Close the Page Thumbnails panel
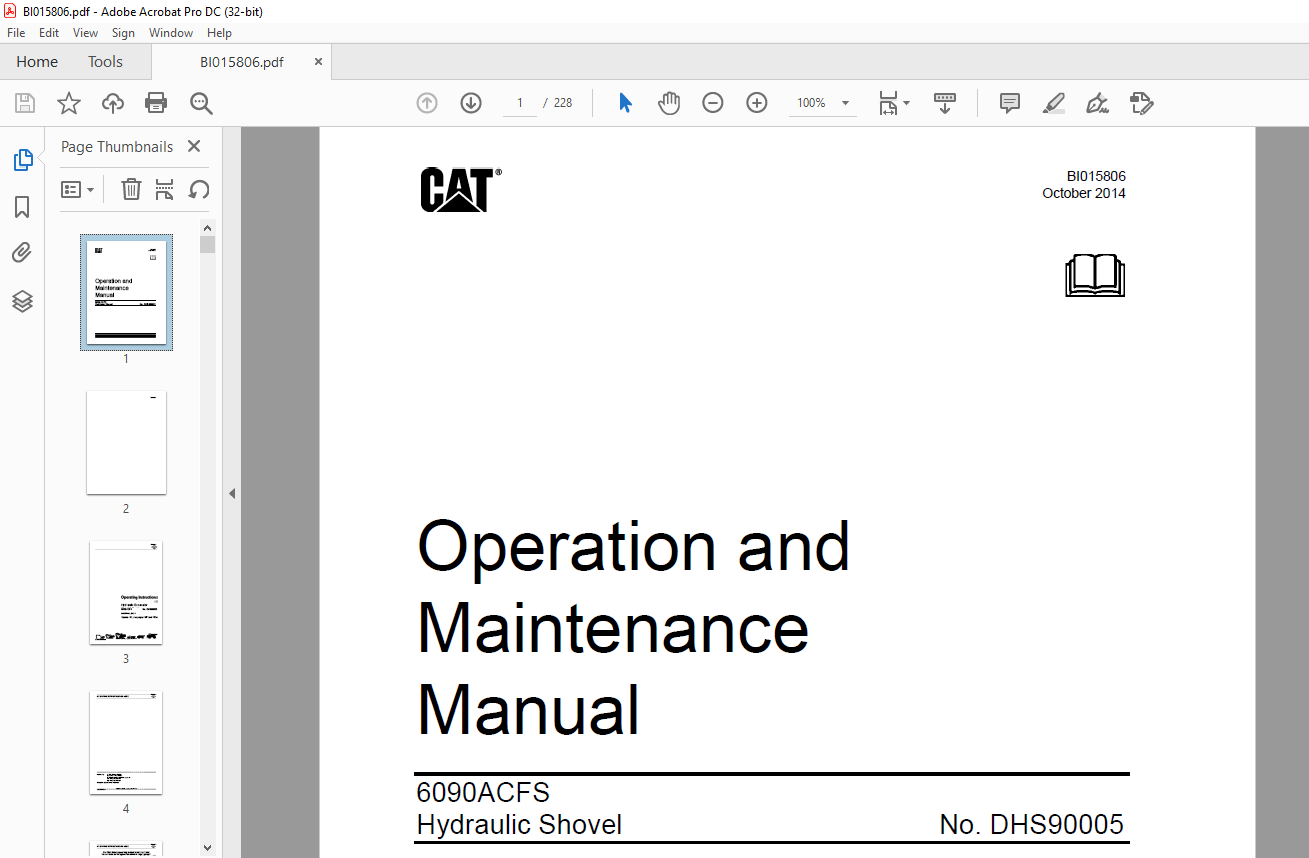Viewport: 1309px width, 858px height. [x=194, y=146]
